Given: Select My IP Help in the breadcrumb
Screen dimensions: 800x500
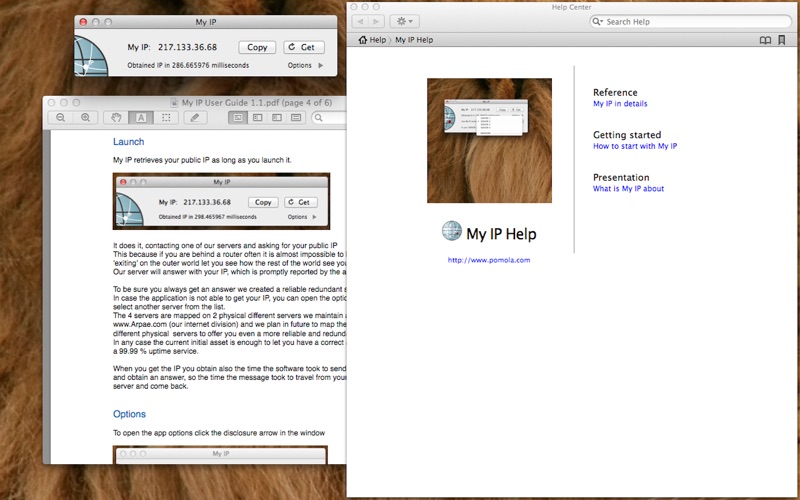Looking at the screenshot, I should coord(414,40).
